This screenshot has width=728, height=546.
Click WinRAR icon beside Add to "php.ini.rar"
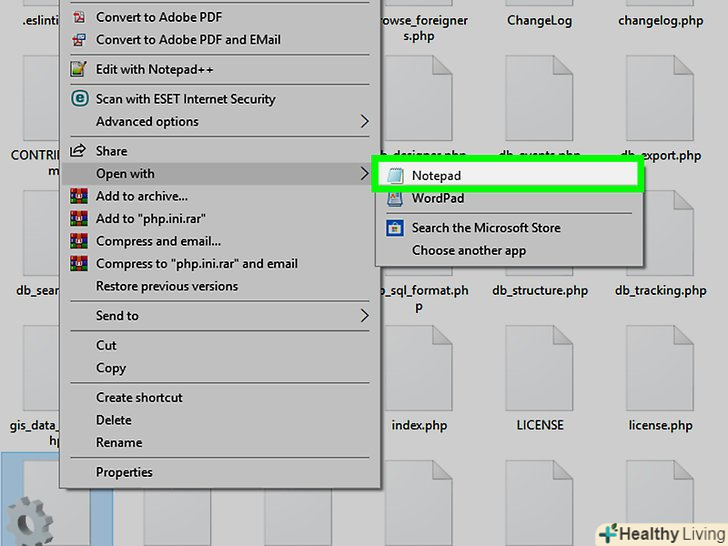tap(79, 218)
